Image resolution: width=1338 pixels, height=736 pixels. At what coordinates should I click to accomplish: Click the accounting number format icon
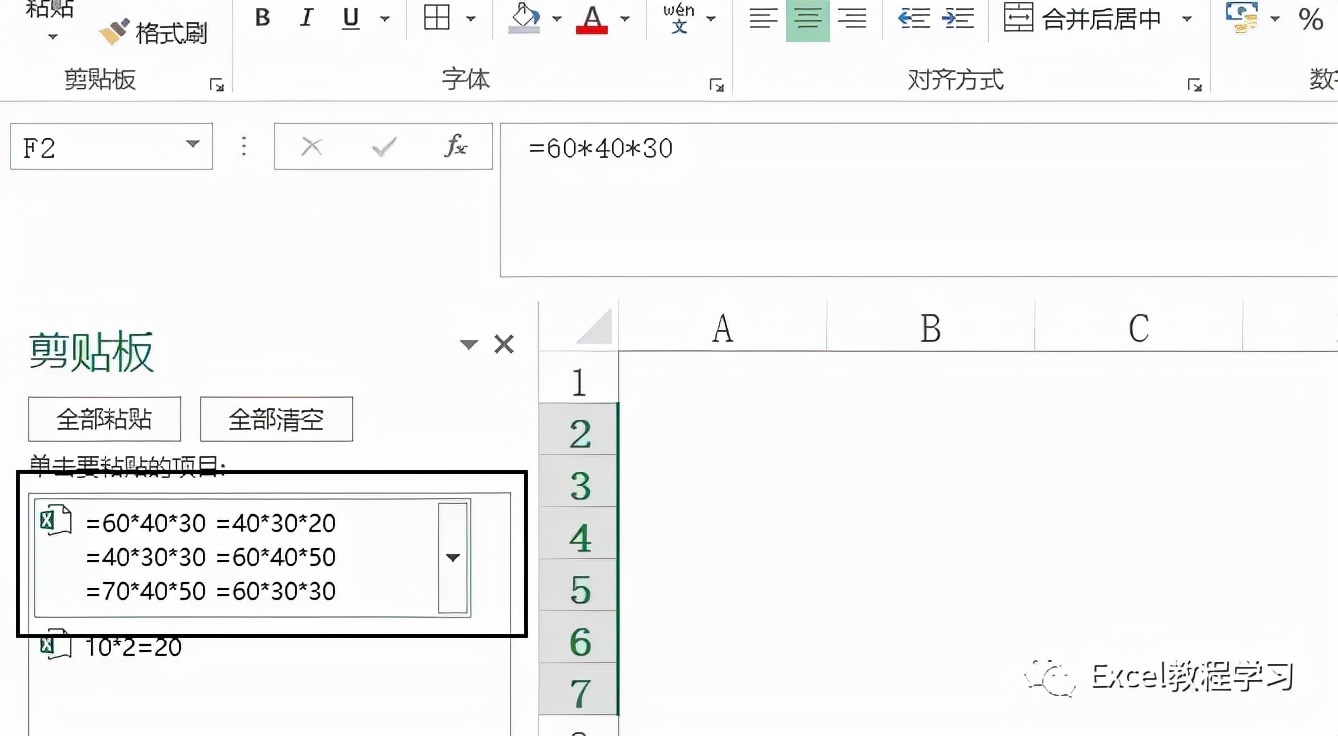coord(1242,17)
